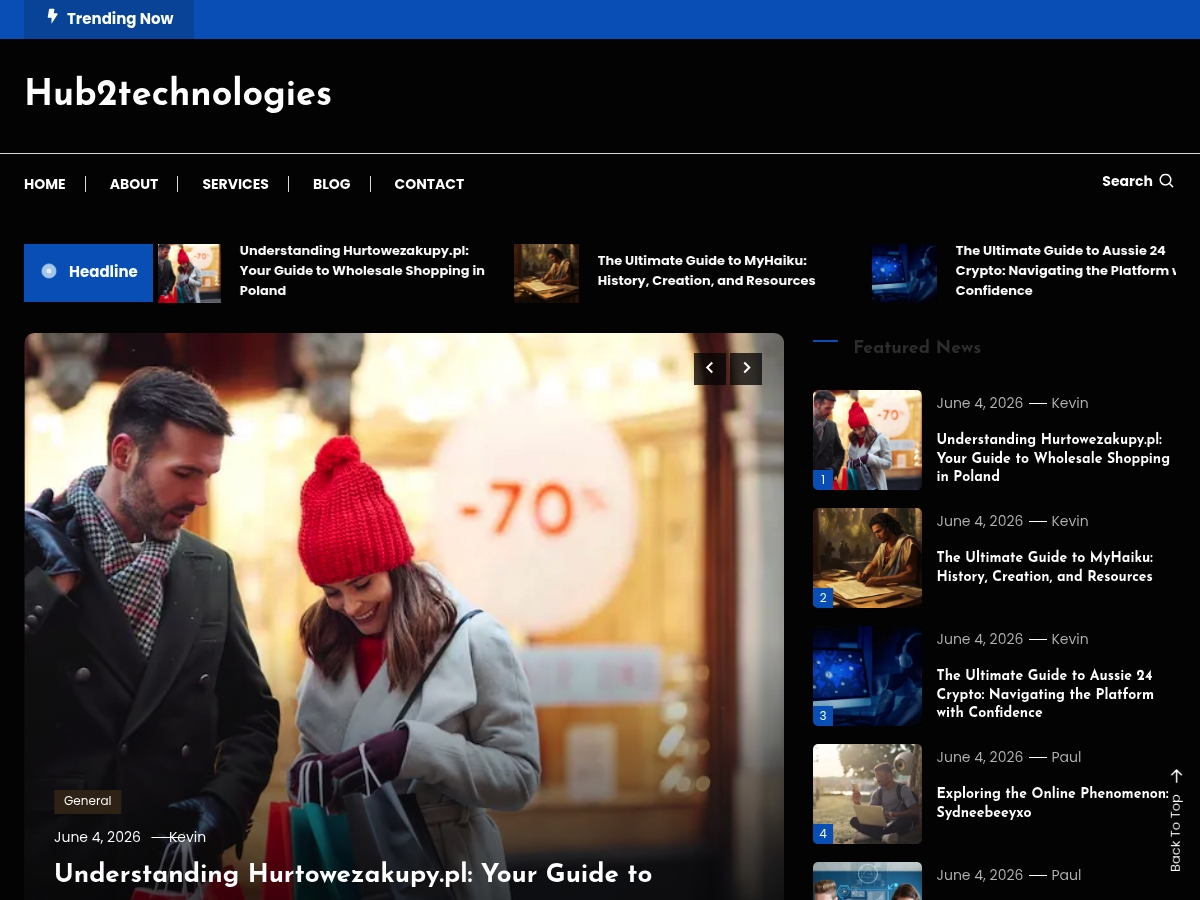Open Exploring the Online Phenomenon: Sydneebeeyxo
This screenshot has width=1200, height=900.
(x=1053, y=803)
